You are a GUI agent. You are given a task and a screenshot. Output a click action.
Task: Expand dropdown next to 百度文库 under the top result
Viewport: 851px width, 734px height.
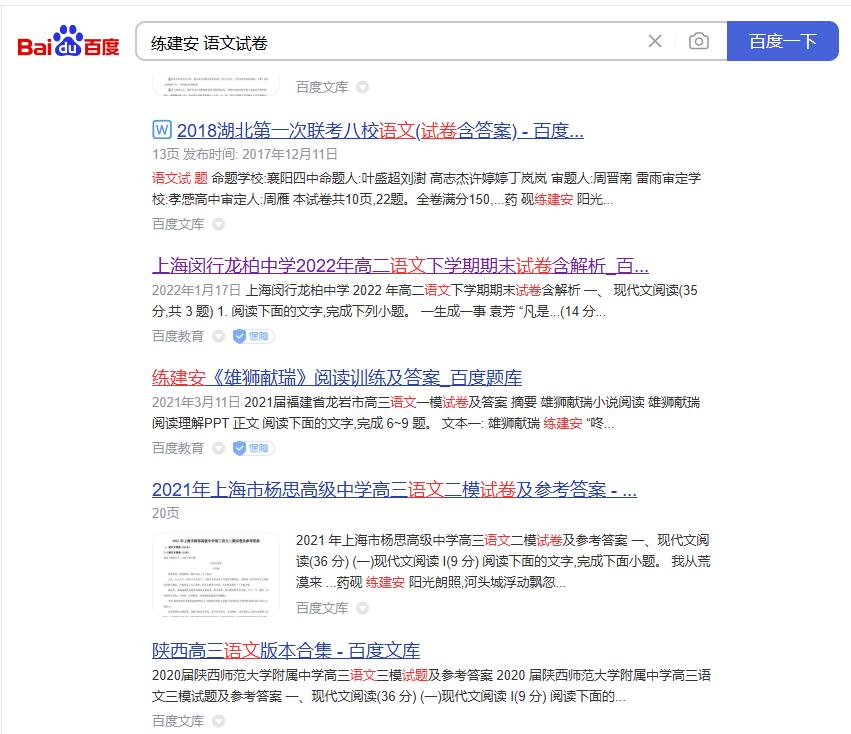363,87
